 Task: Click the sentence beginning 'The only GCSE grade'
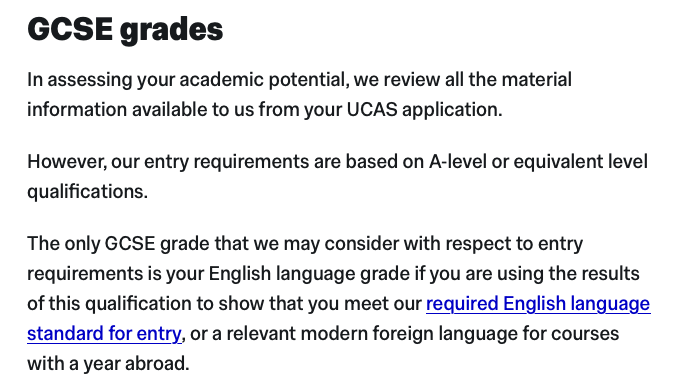[339, 303]
